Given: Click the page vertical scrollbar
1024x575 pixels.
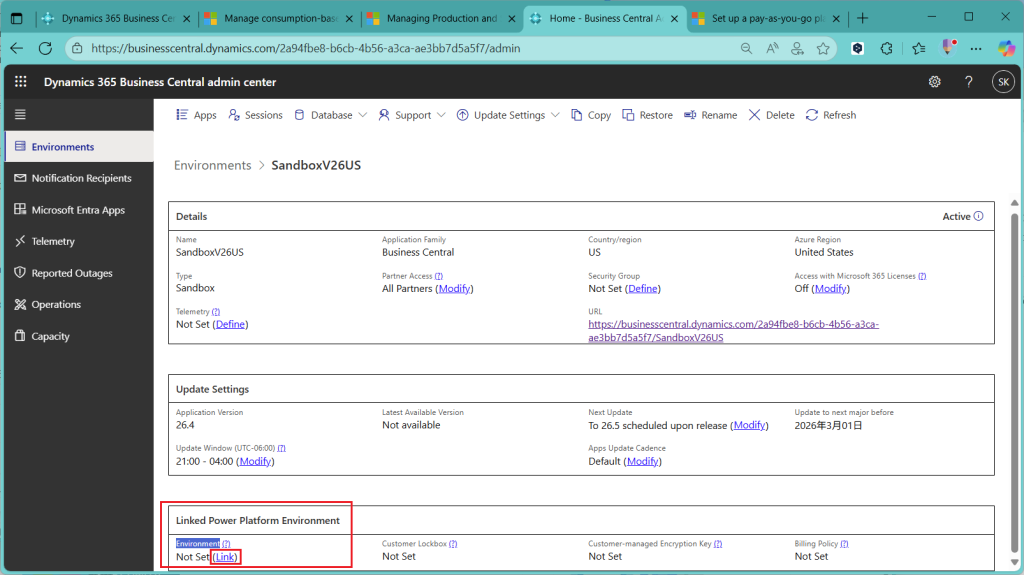Looking at the screenshot, I should point(1014,382).
